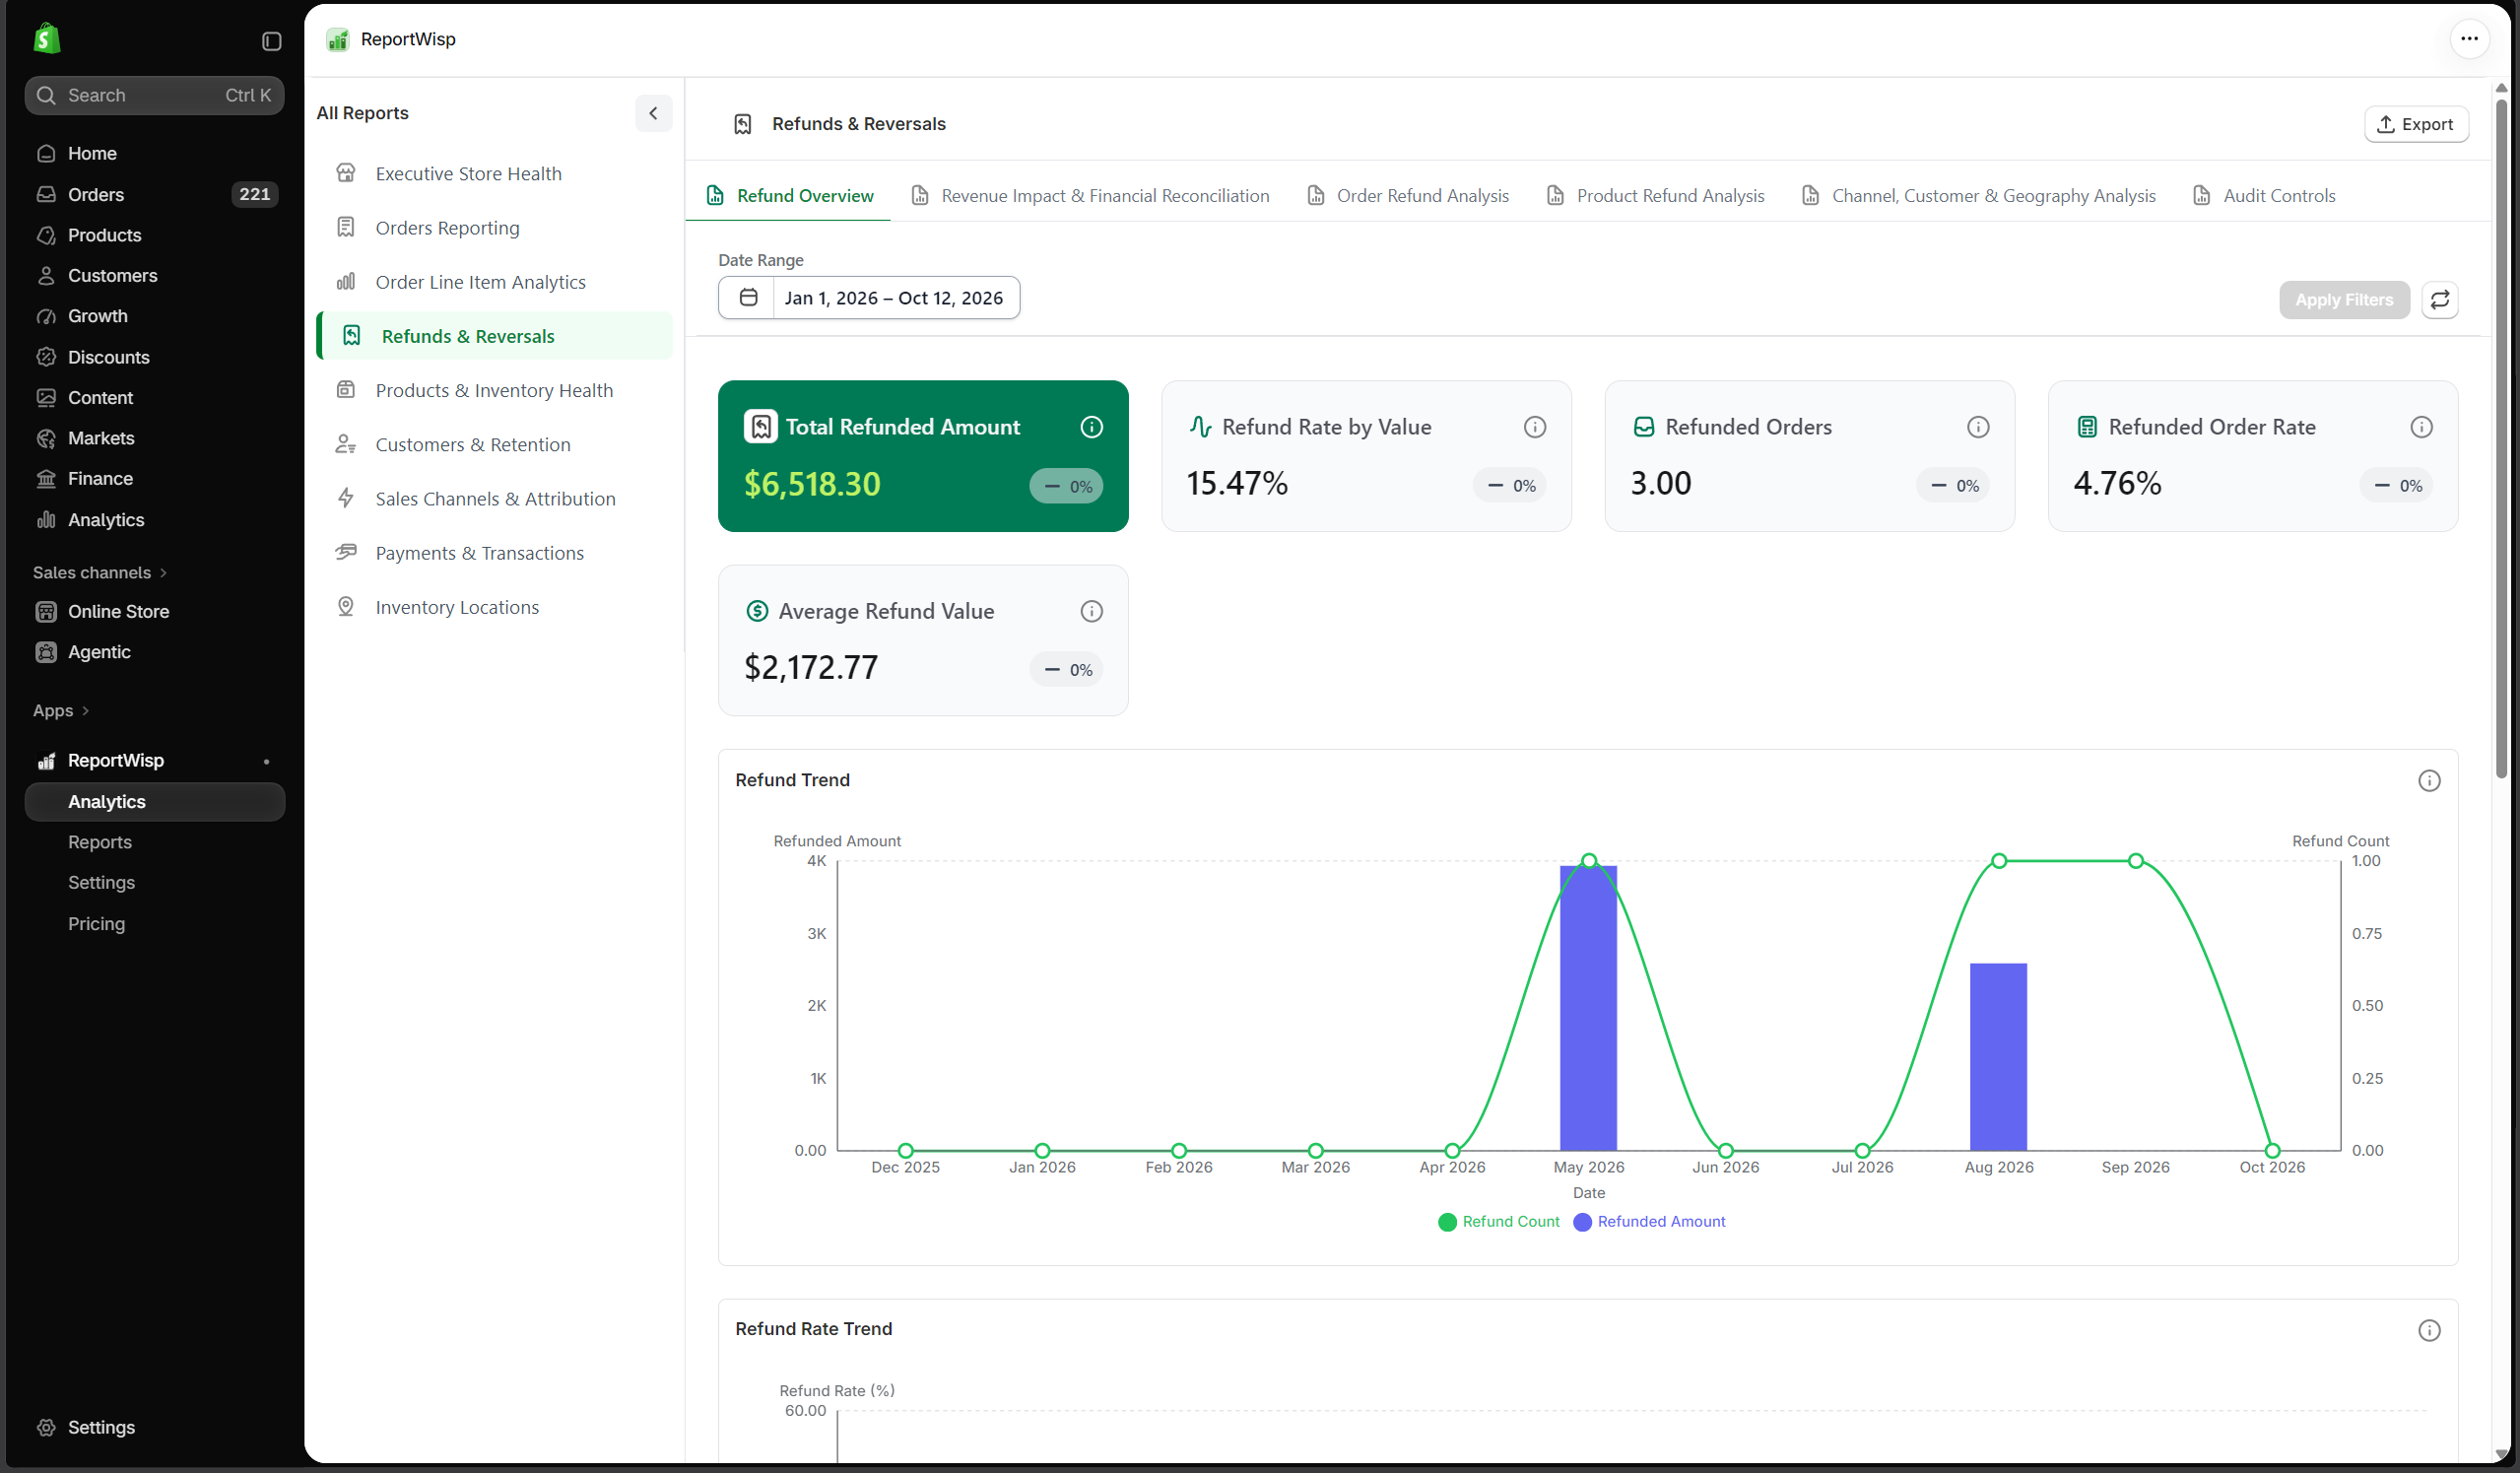The width and height of the screenshot is (2520, 1473).
Task: Switch to Order Refund Analysis tab
Action: 1408,196
